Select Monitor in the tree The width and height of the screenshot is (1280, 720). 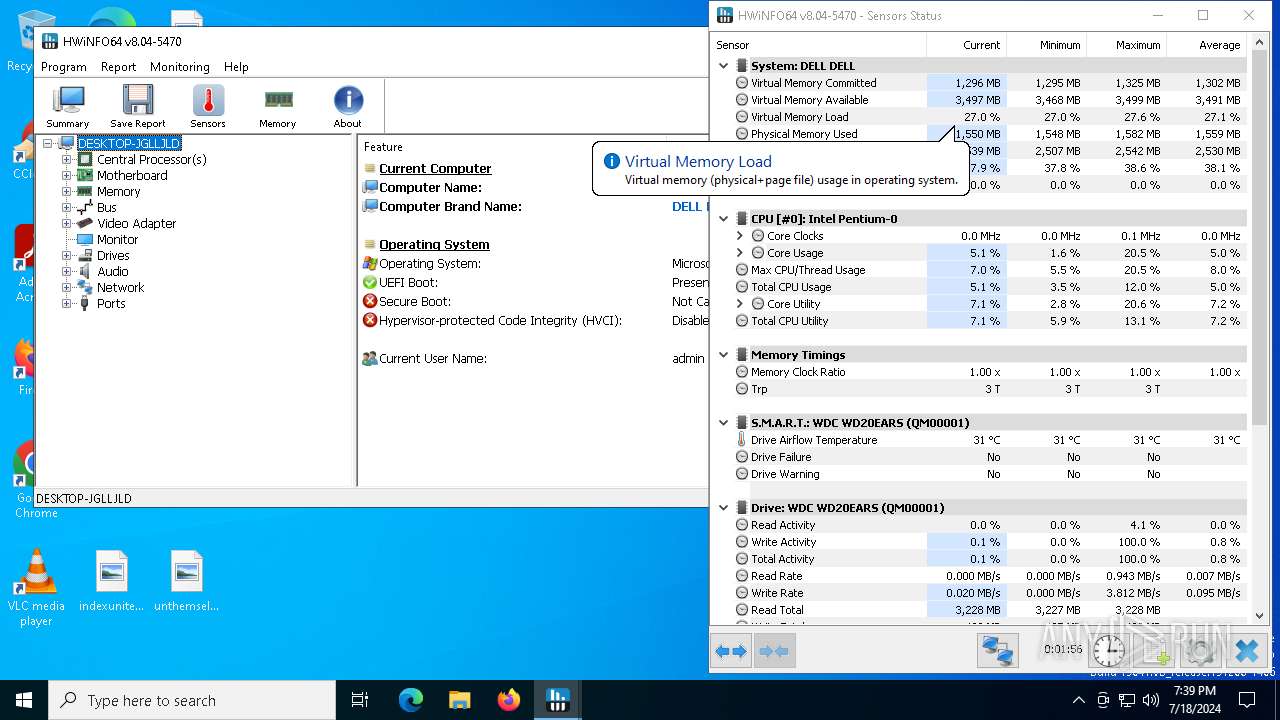(x=117, y=239)
